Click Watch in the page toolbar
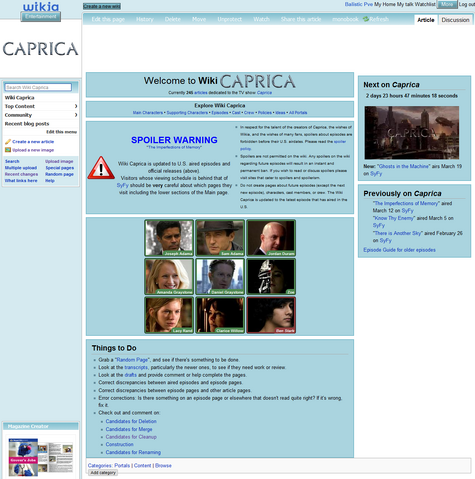Screen dimensions: 475x479 click(x=261, y=19)
